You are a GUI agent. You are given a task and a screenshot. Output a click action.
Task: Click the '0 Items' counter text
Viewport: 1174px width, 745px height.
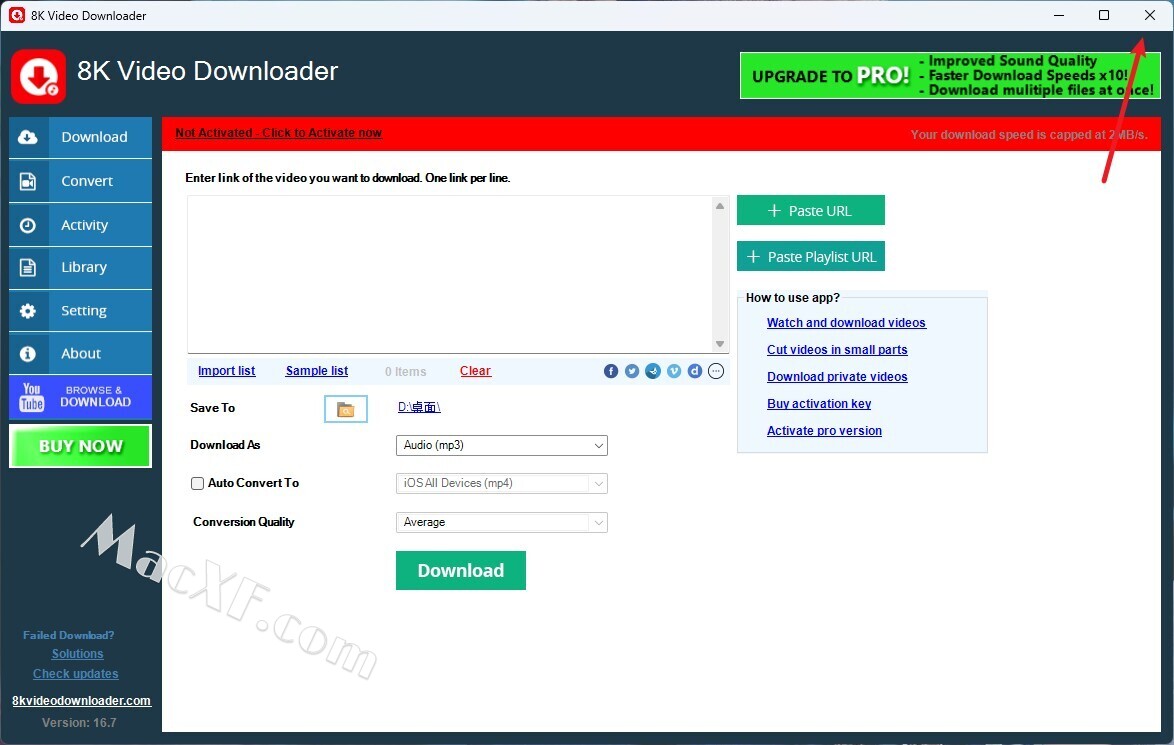point(405,372)
